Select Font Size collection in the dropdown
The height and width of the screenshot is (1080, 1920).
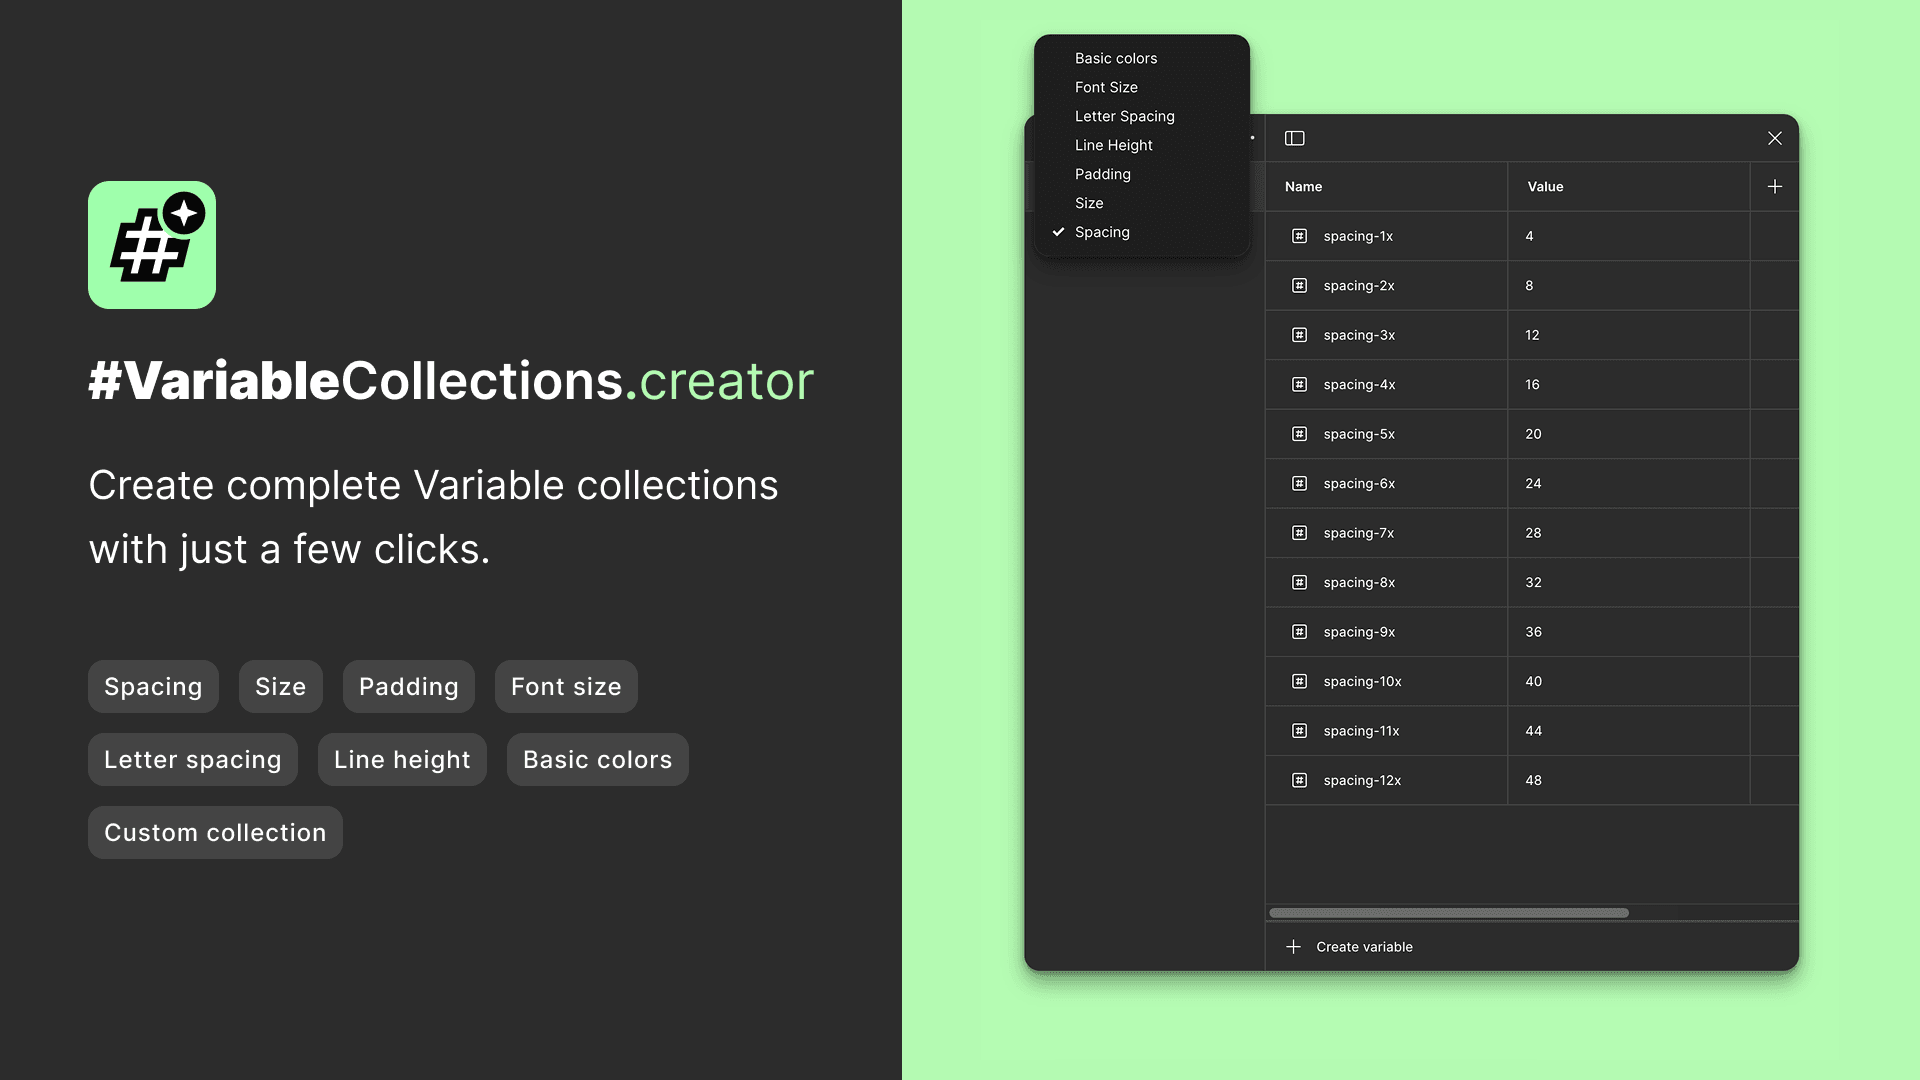(x=1106, y=87)
